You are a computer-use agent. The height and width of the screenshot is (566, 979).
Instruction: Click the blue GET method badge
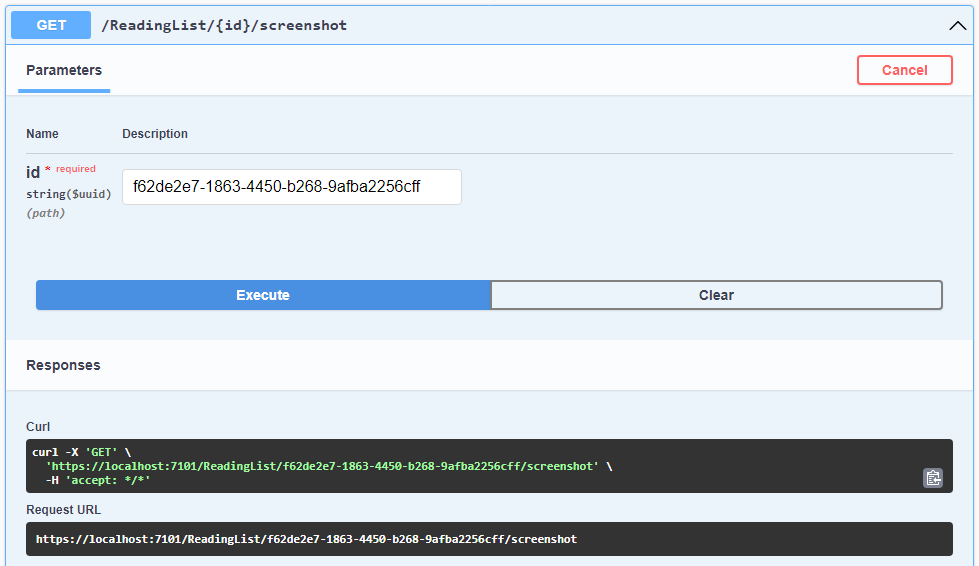click(51, 25)
